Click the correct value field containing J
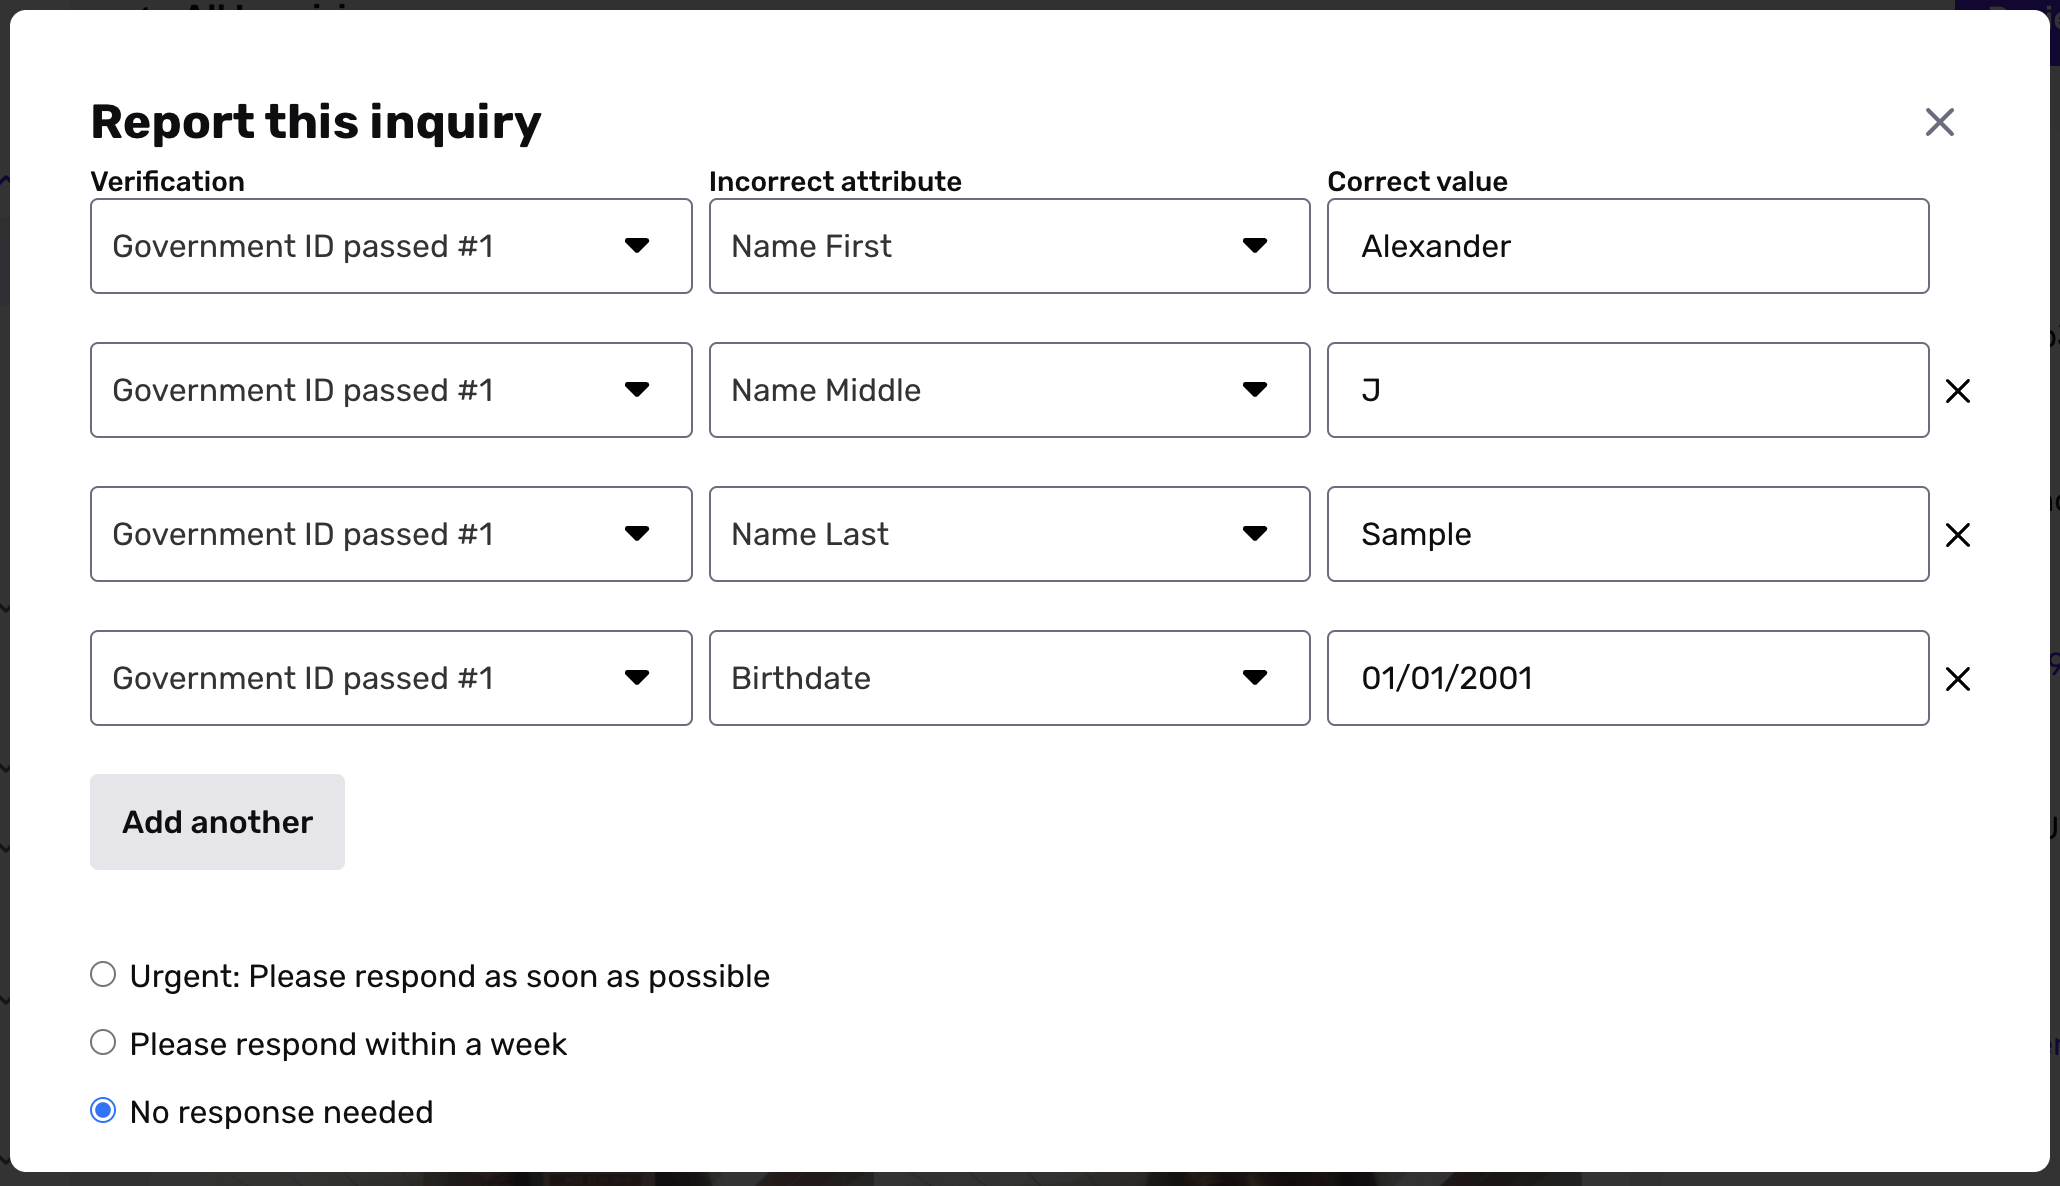The width and height of the screenshot is (2060, 1186). click(x=1628, y=390)
